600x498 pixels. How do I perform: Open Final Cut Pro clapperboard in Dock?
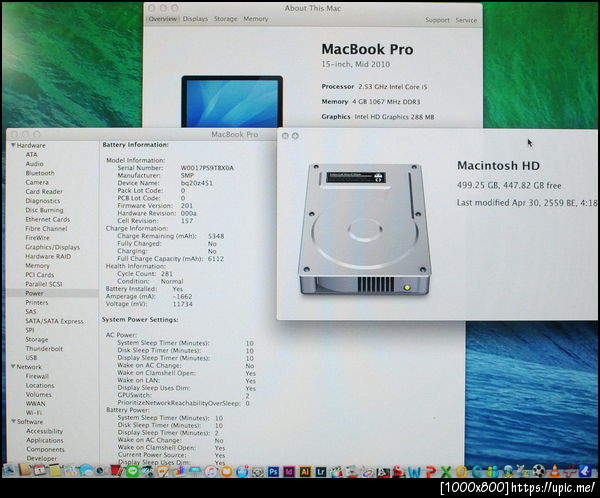click(336, 472)
